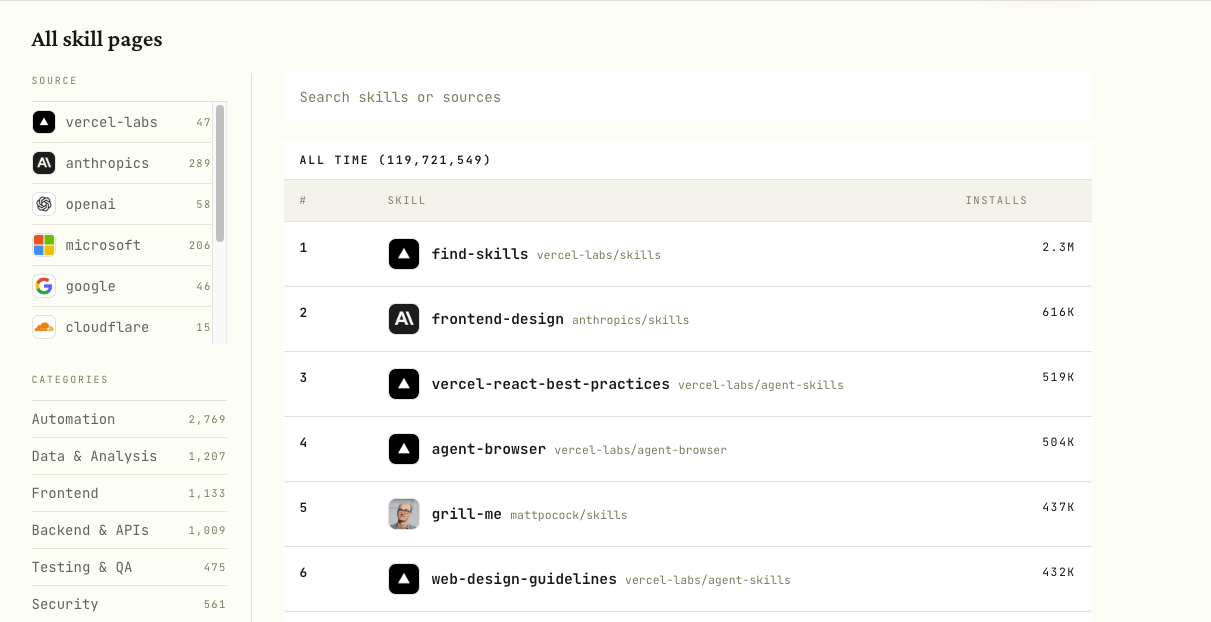Filter by Data & Analysis category
This screenshot has width=1211, height=622.
tap(129, 456)
